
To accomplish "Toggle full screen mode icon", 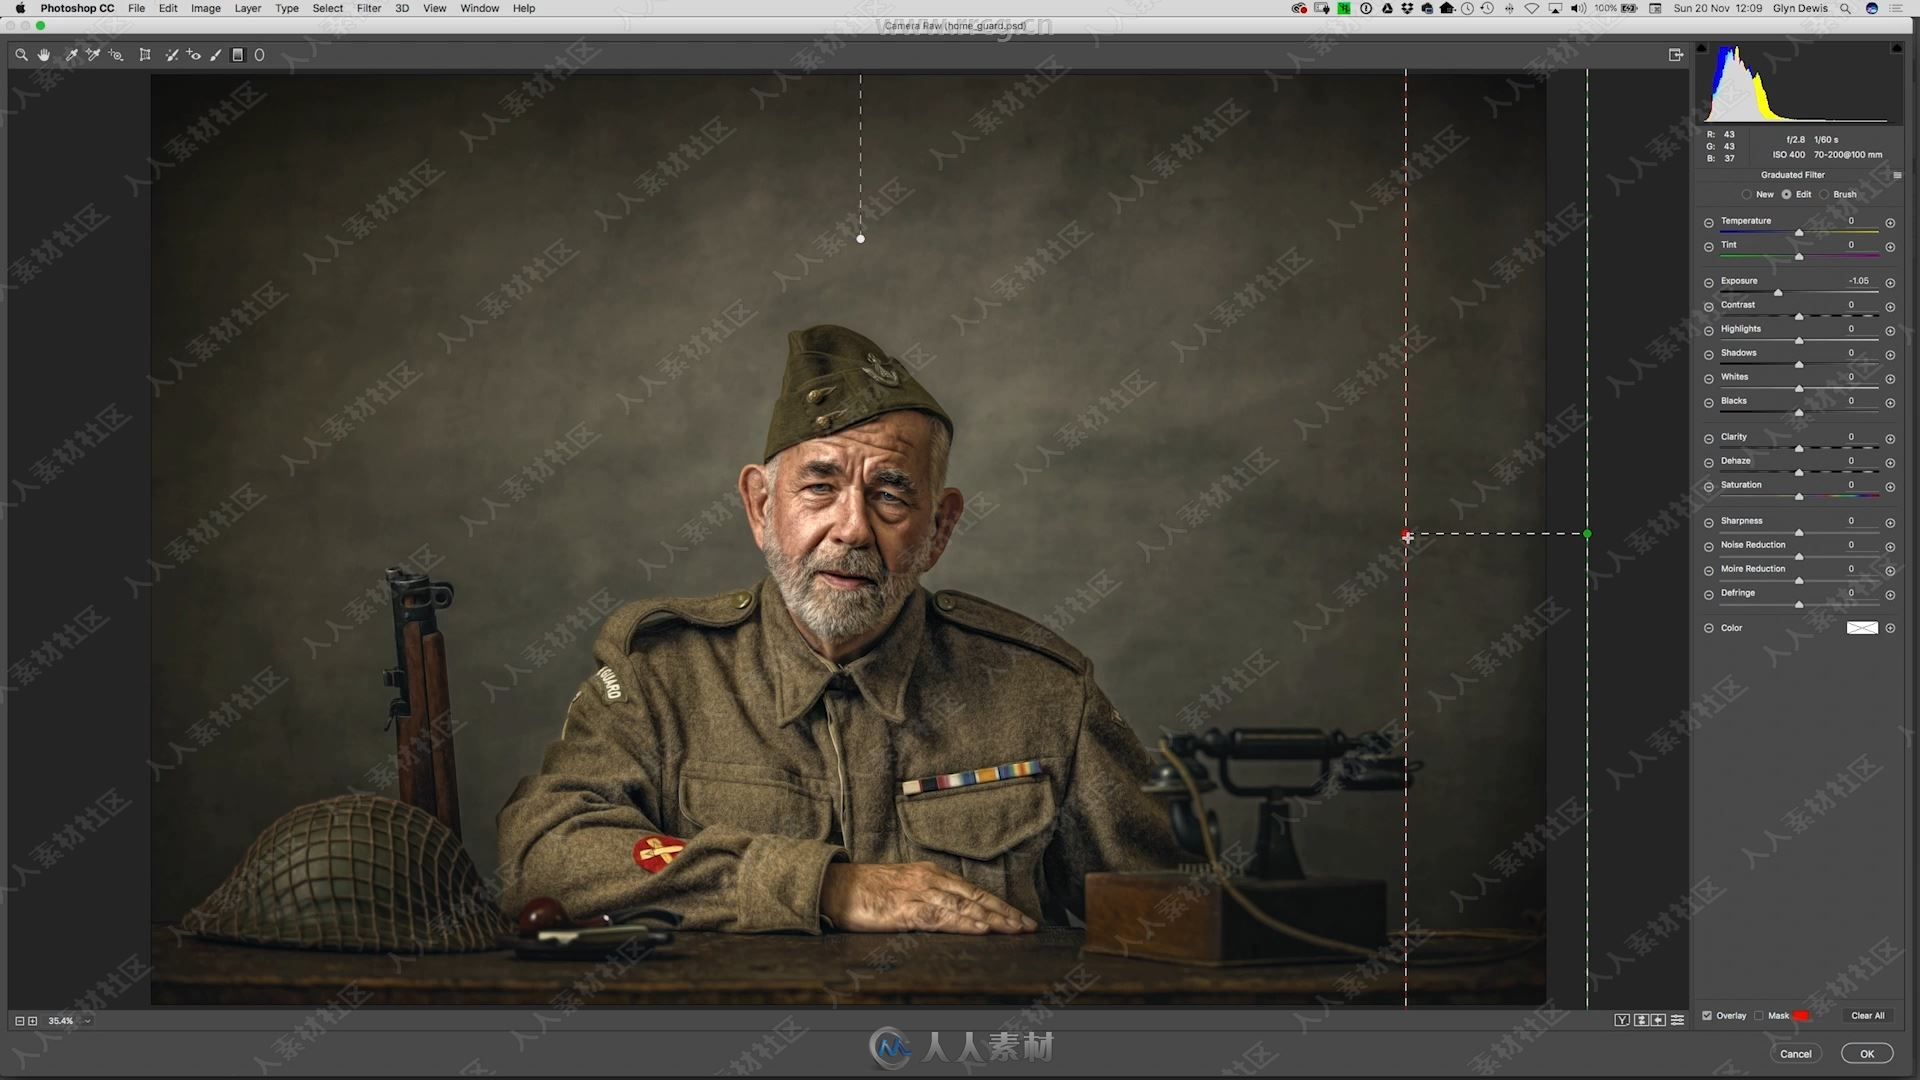I will pos(1676,55).
